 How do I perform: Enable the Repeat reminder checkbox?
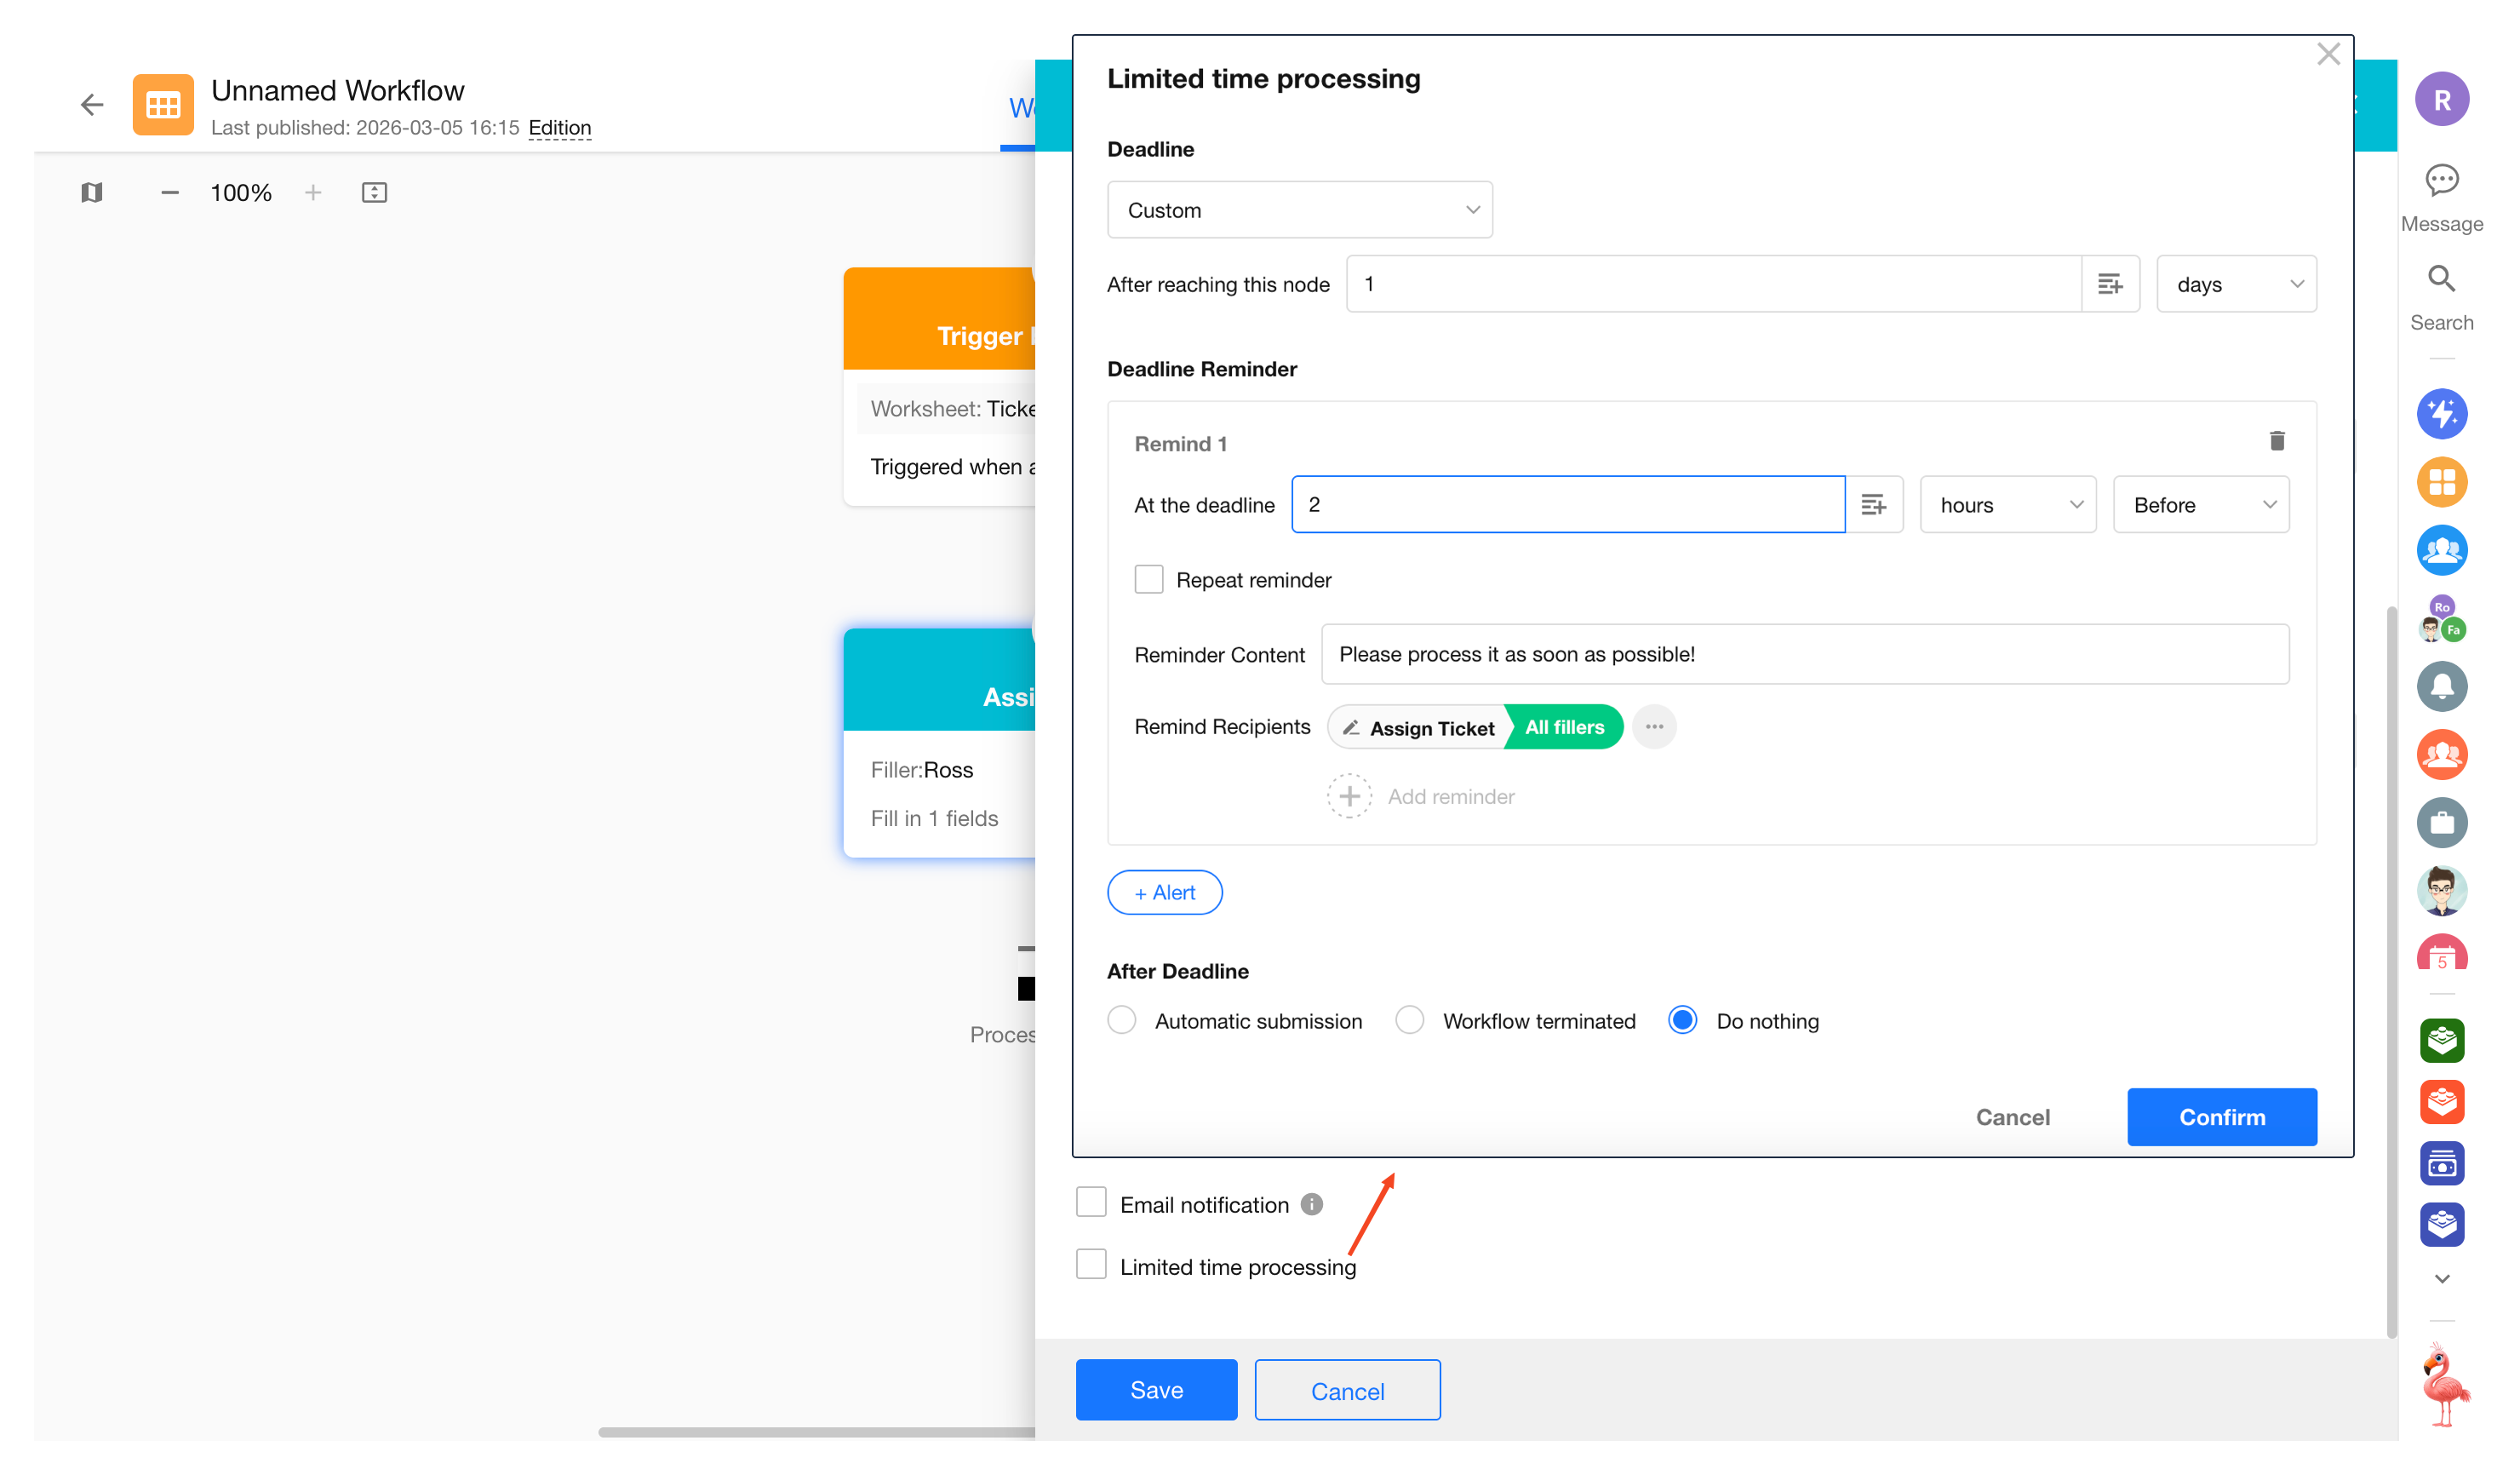coord(1149,580)
